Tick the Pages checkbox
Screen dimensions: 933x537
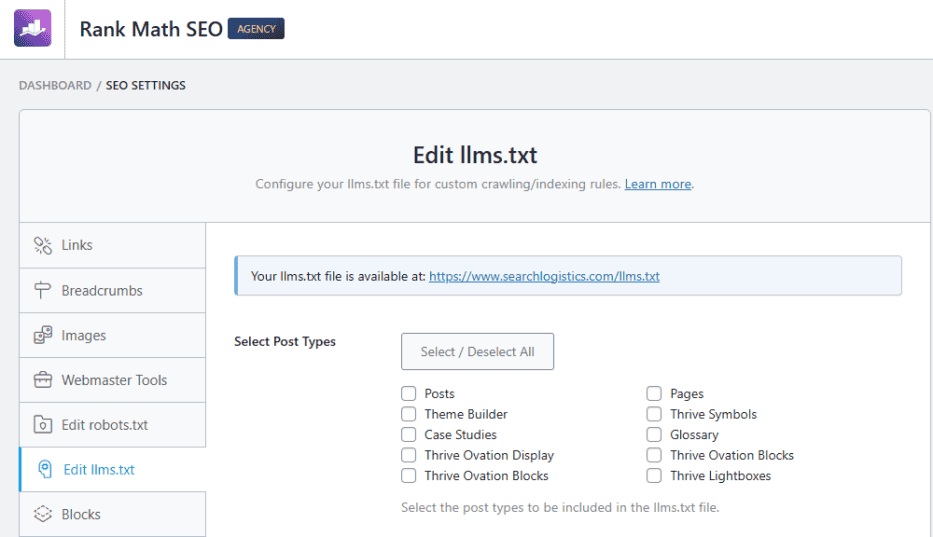(x=654, y=394)
